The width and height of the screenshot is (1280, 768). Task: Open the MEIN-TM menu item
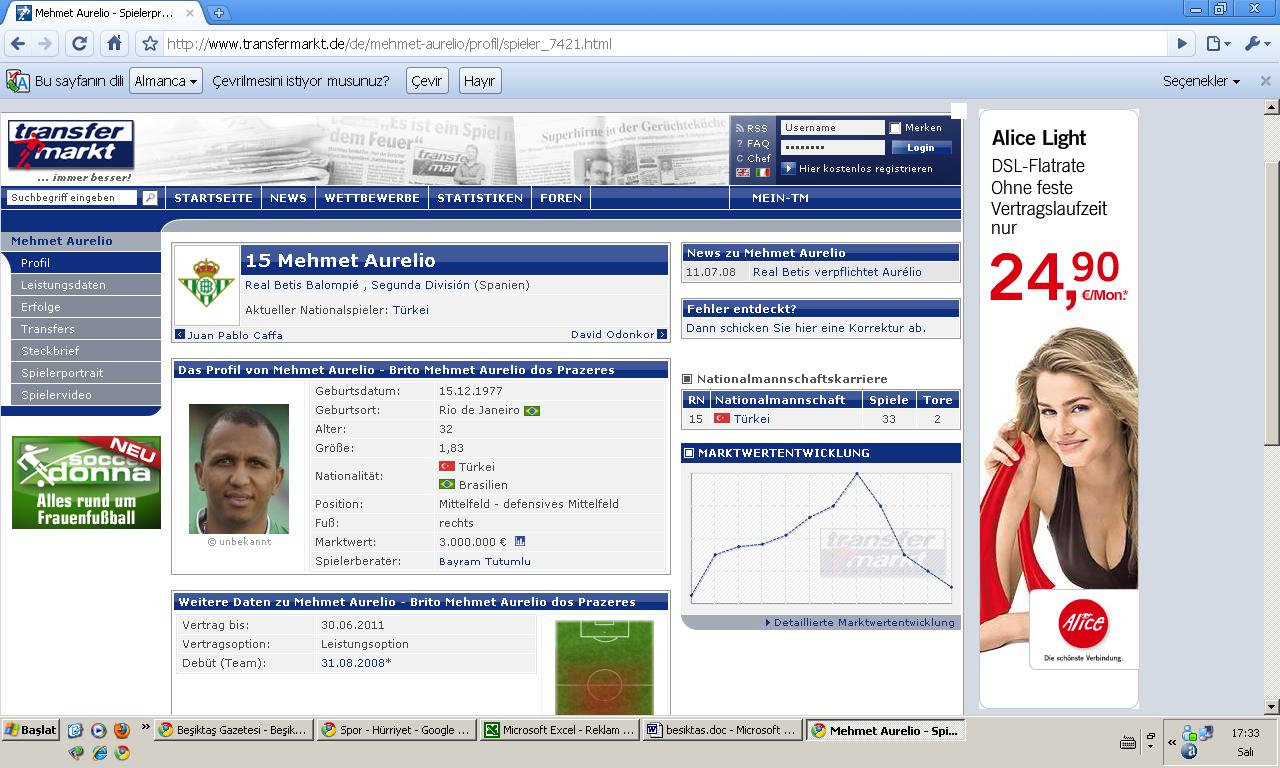[x=780, y=198]
